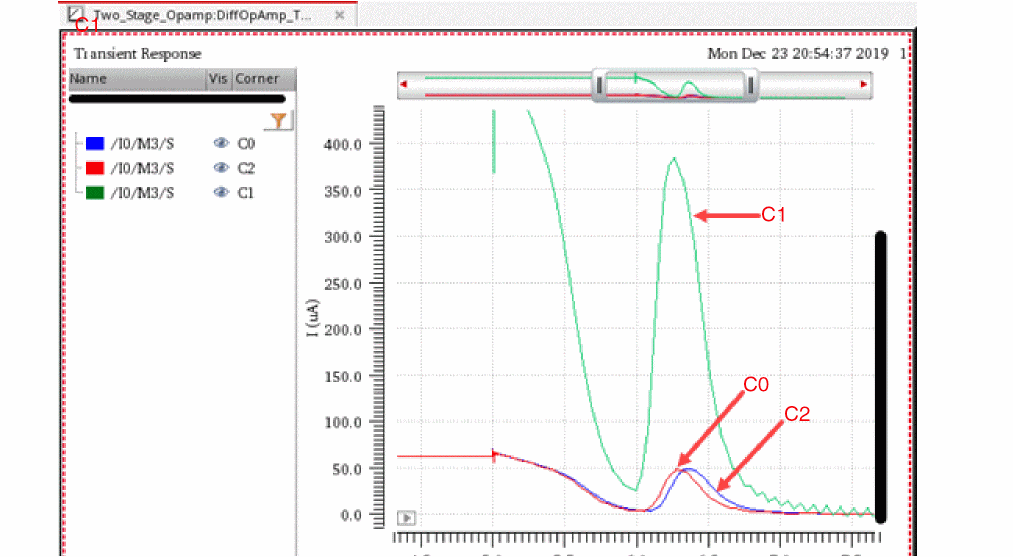Select the red /I0/M3/S signal row
This screenshot has height=557, width=1013.
pos(171,168)
